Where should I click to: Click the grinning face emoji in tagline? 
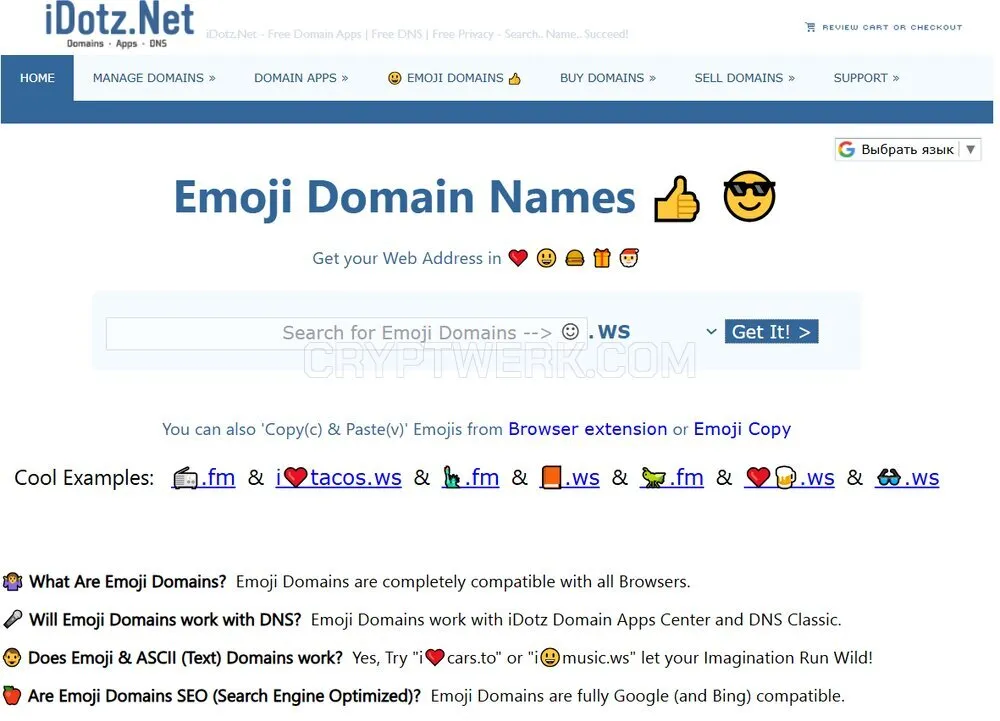[x=546, y=258]
